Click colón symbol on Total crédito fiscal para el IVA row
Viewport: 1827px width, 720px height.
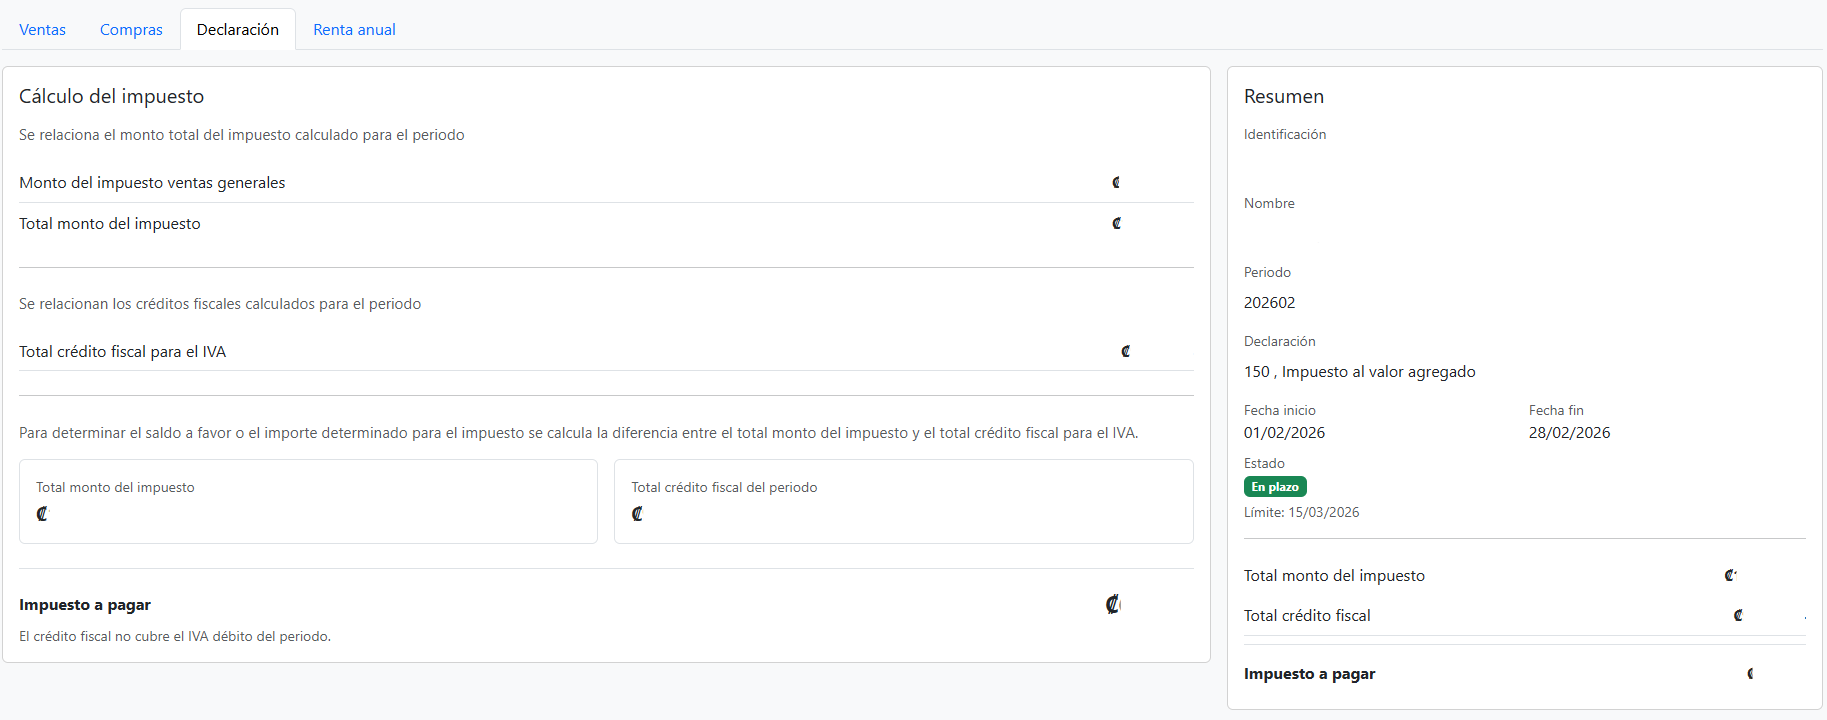click(1126, 352)
